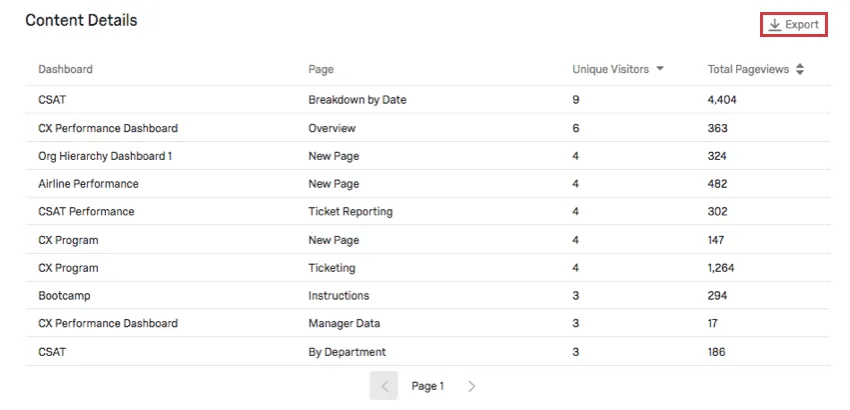Click Total Pageviews sort arrows icon

[x=799, y=69]
